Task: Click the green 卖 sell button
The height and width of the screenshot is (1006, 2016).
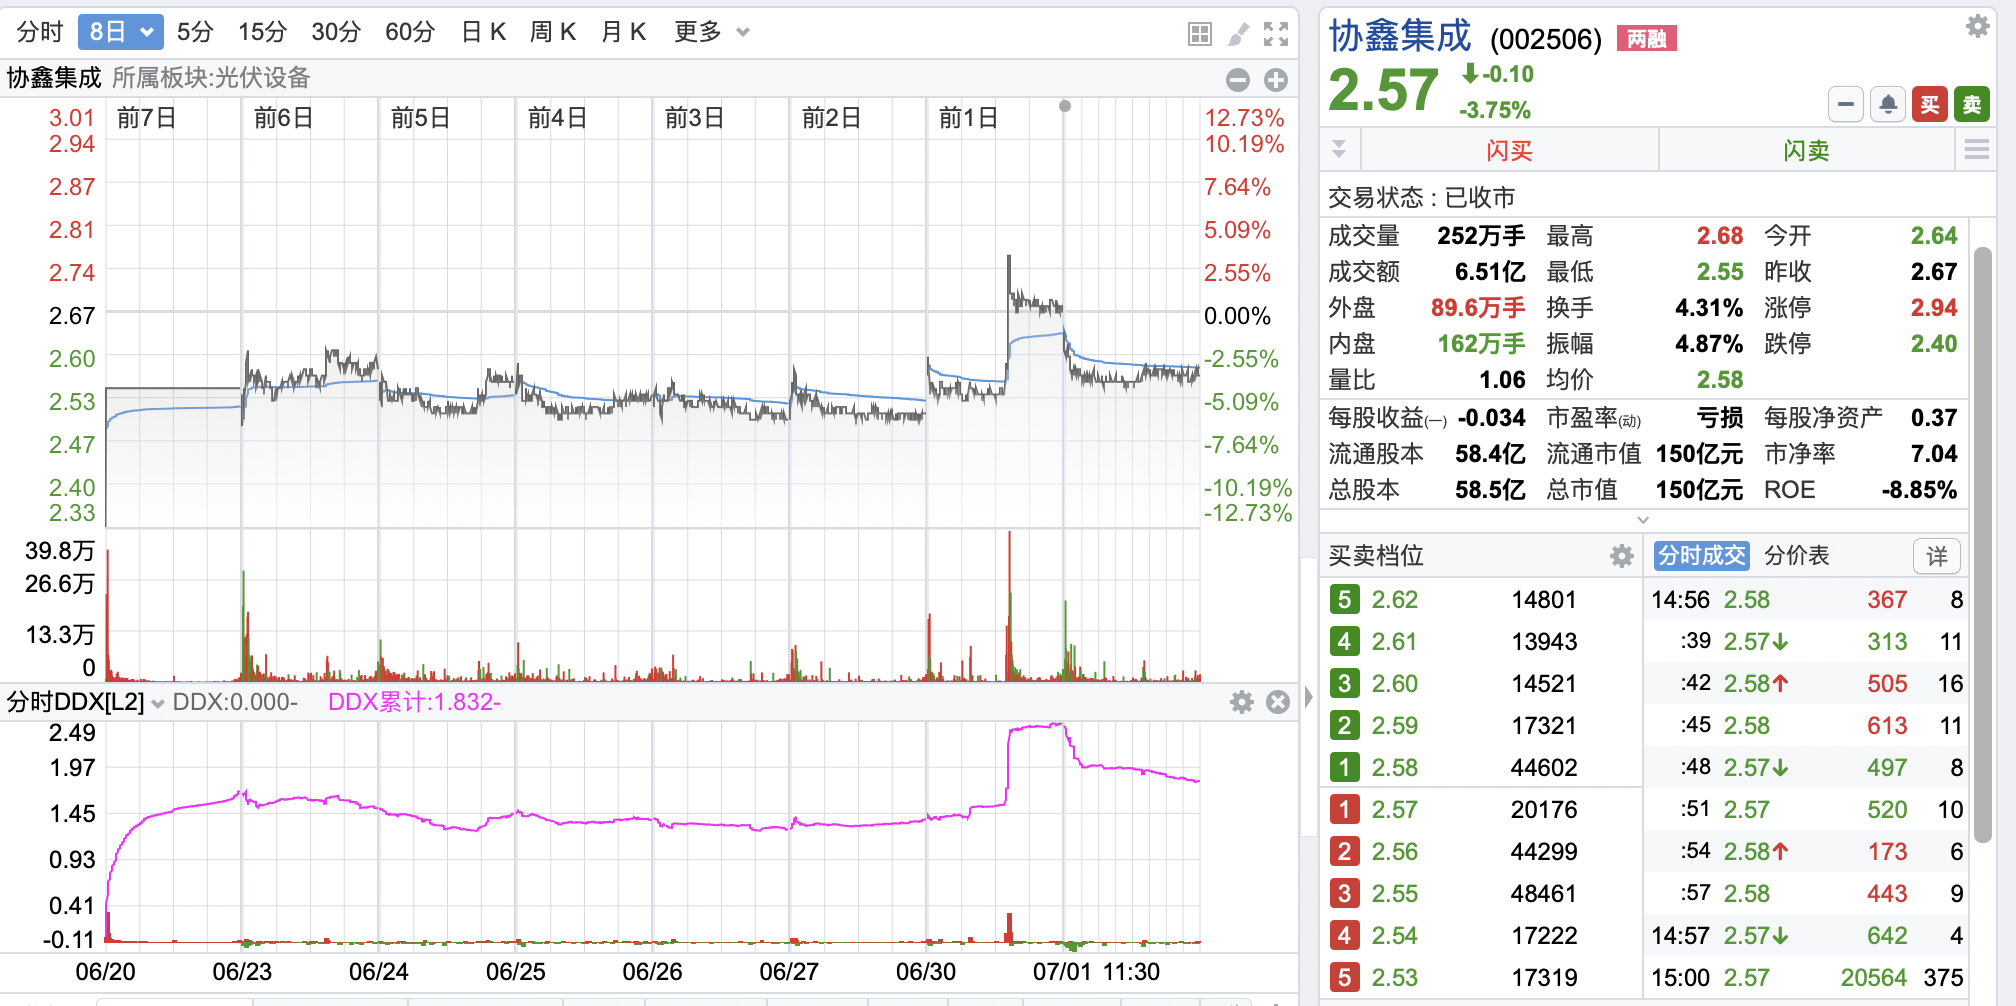Action: (1972, 104)
